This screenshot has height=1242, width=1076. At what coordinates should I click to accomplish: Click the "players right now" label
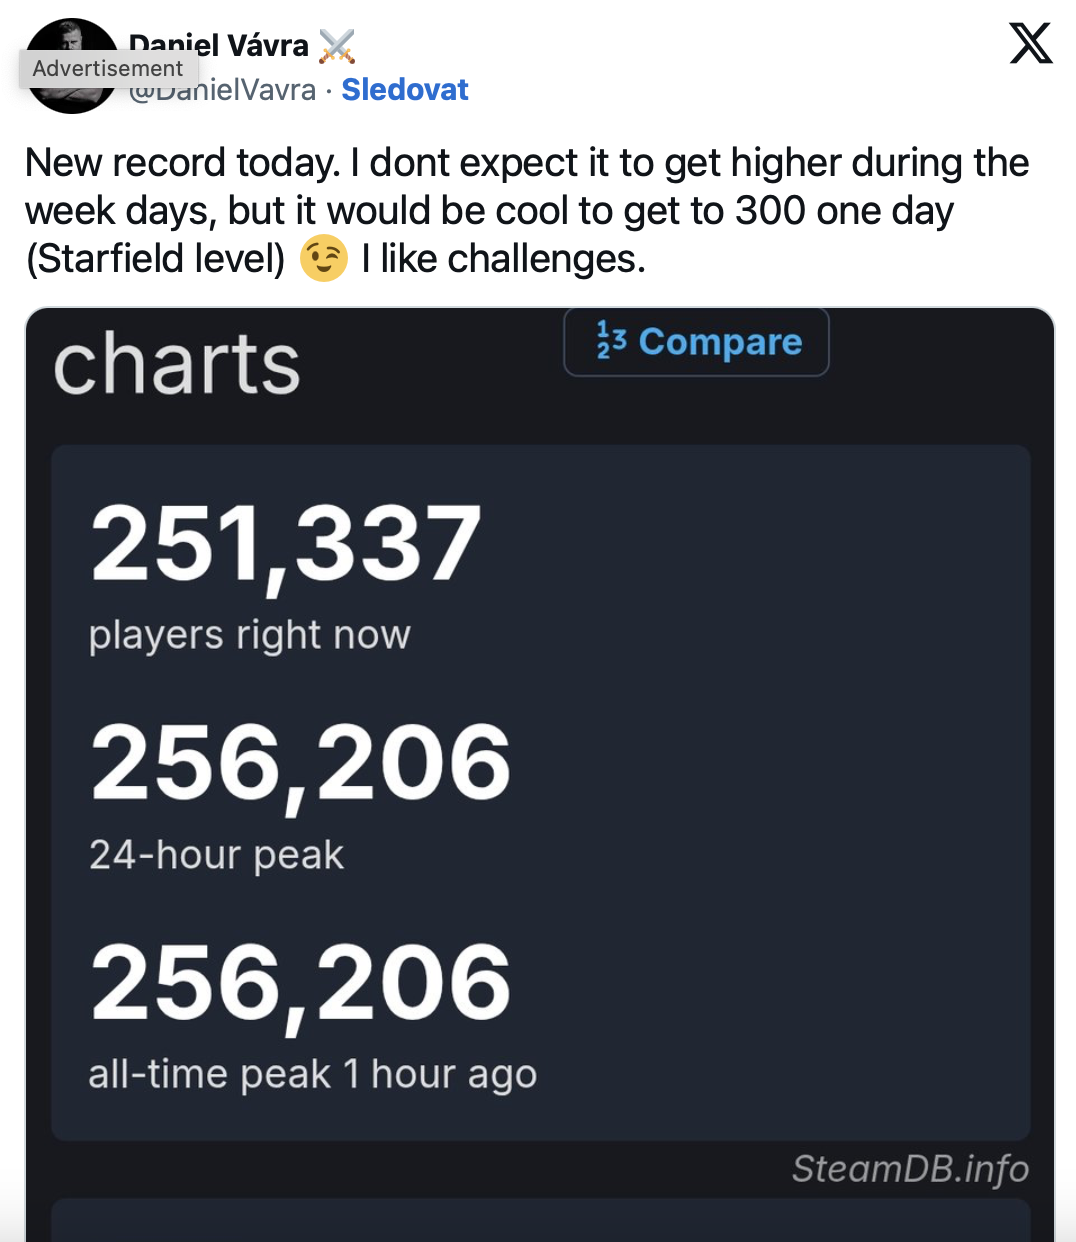(x=250, y=635)
